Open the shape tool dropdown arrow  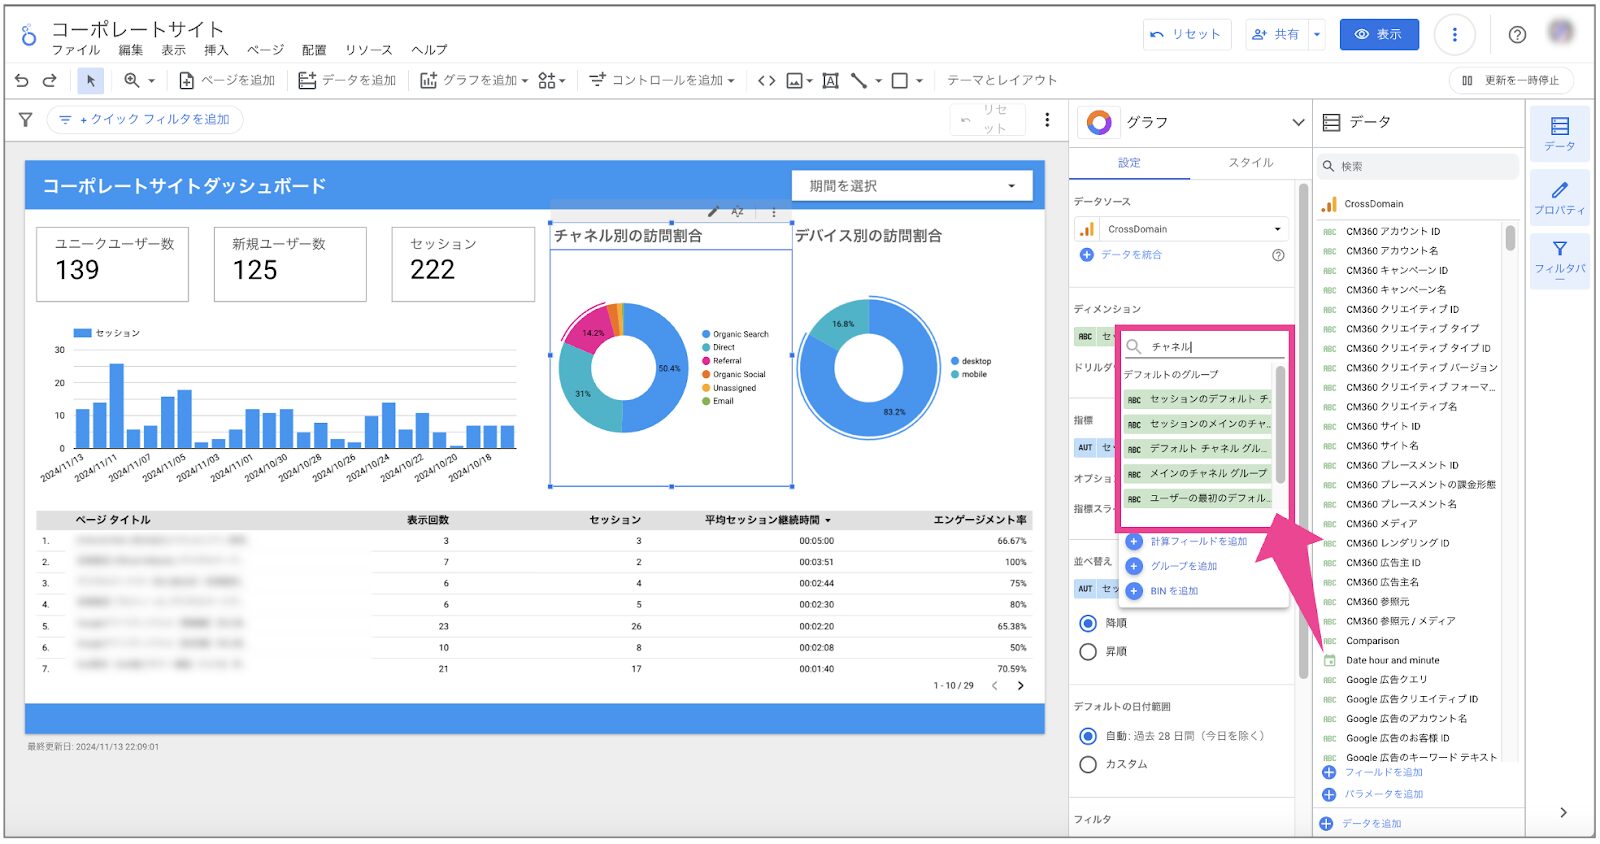pos(919,81)
